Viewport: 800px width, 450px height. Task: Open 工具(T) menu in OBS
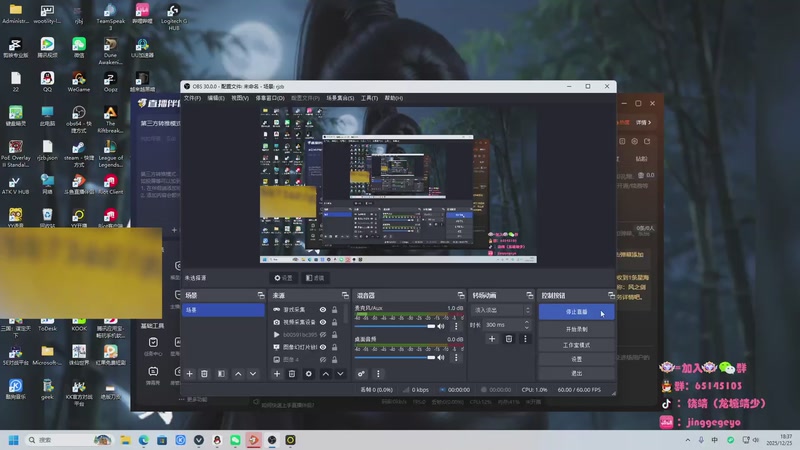[x=369, y=98]
